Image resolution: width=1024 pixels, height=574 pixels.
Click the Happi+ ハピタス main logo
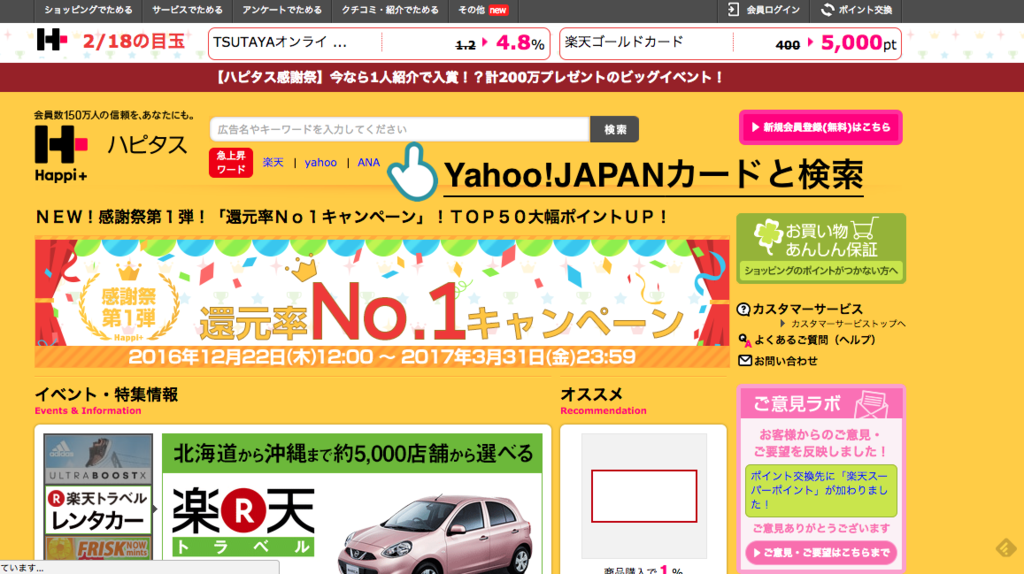pos(111,153)
